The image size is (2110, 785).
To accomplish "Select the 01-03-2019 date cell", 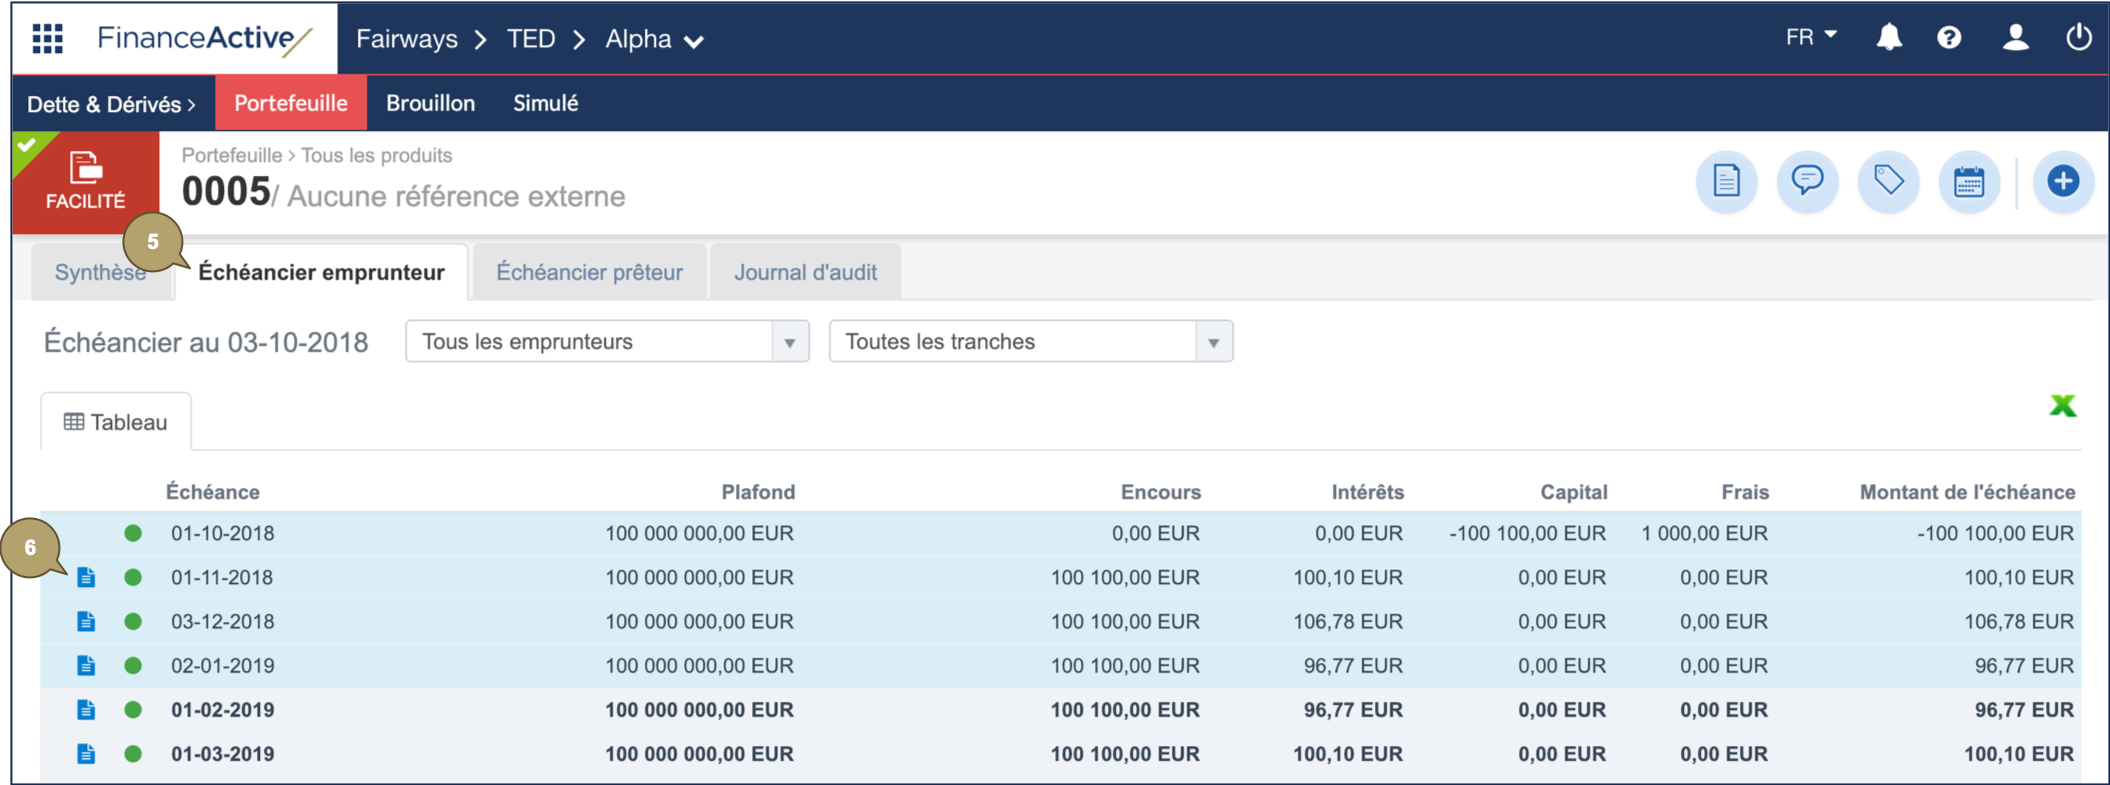I will [222, 753].
